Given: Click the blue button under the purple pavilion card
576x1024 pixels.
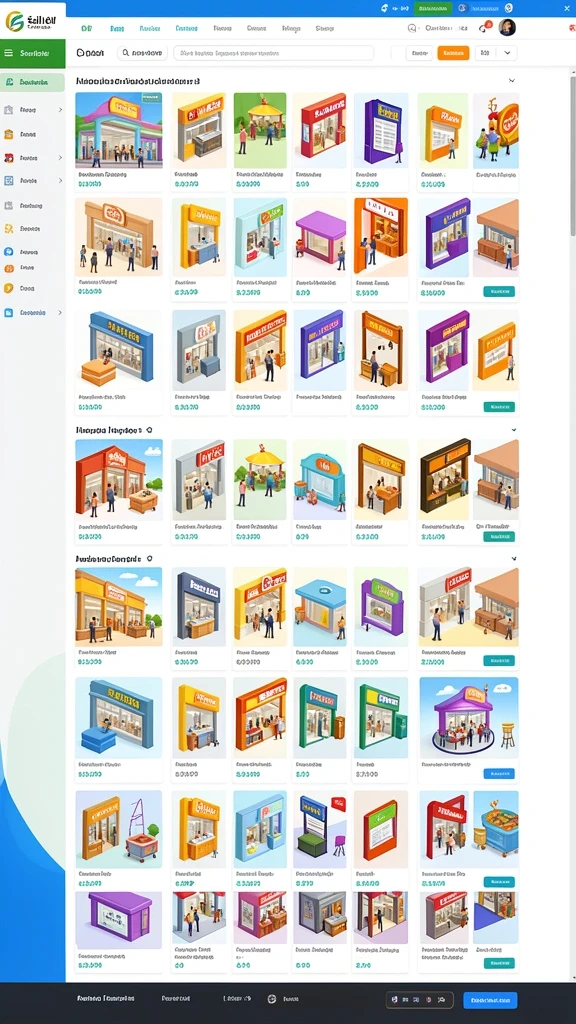Looking at the screenshot, I should tap(499, 774).
